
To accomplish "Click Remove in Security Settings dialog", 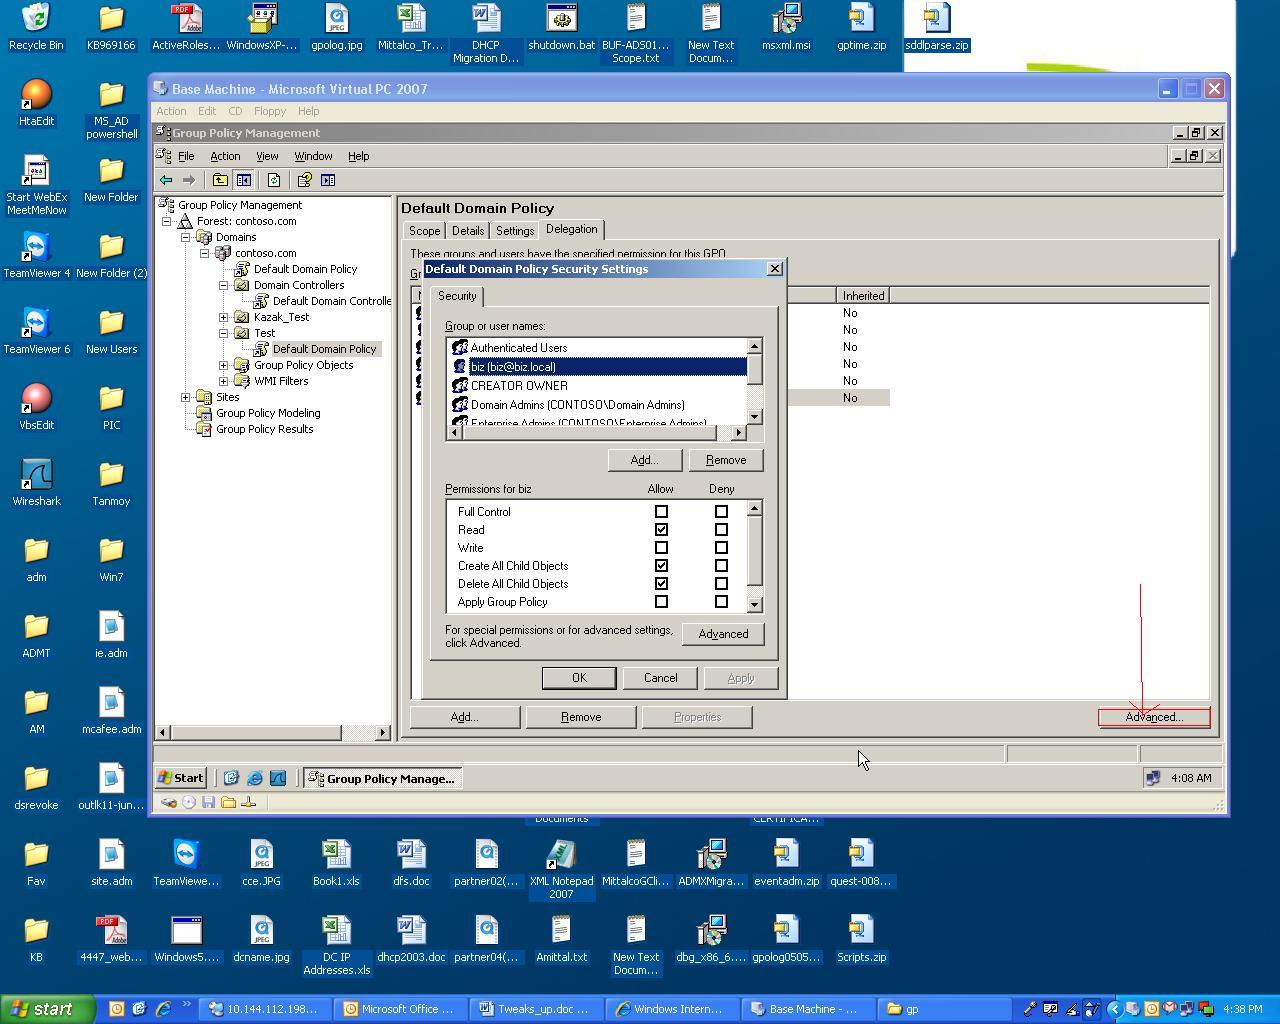I will coord(726,460).
